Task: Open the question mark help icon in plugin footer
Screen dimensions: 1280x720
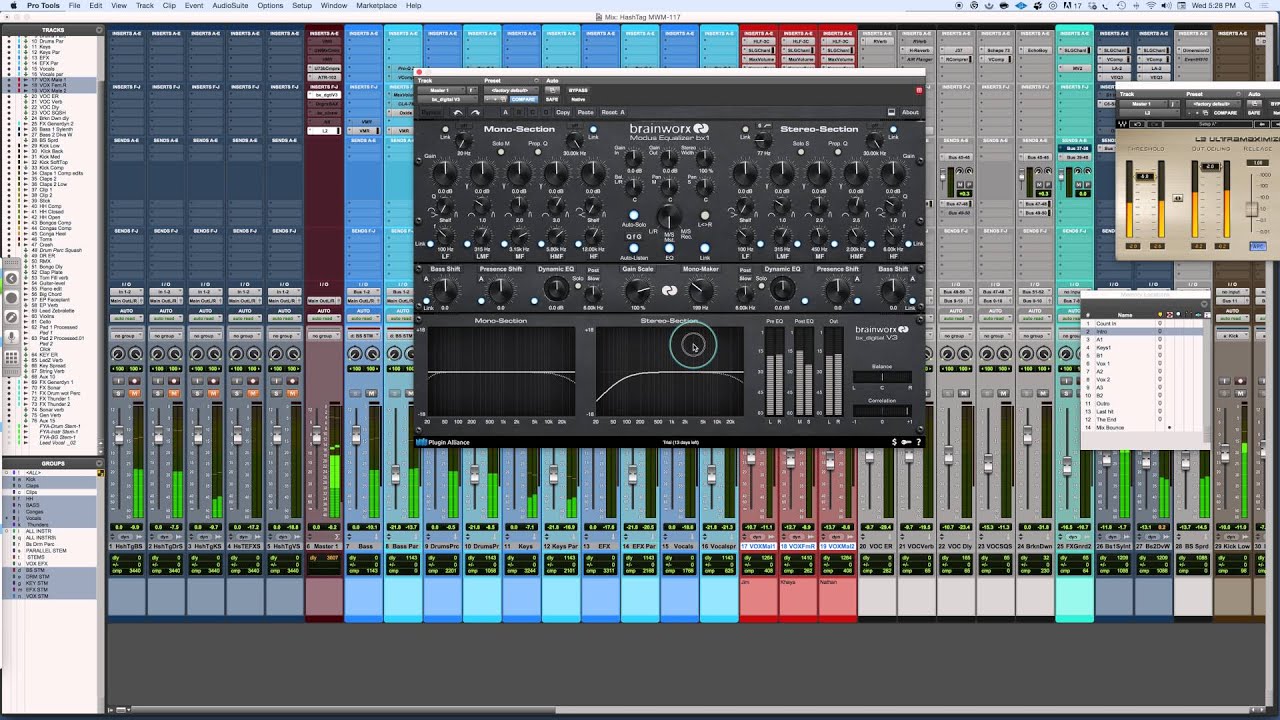Action: pyautogui.click(x=918, y=442)
